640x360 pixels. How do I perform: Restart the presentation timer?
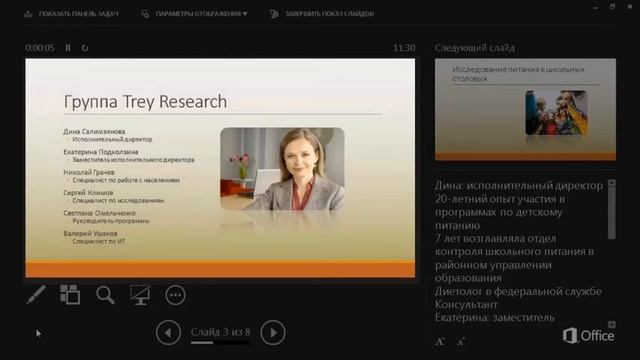click(84, 48)
